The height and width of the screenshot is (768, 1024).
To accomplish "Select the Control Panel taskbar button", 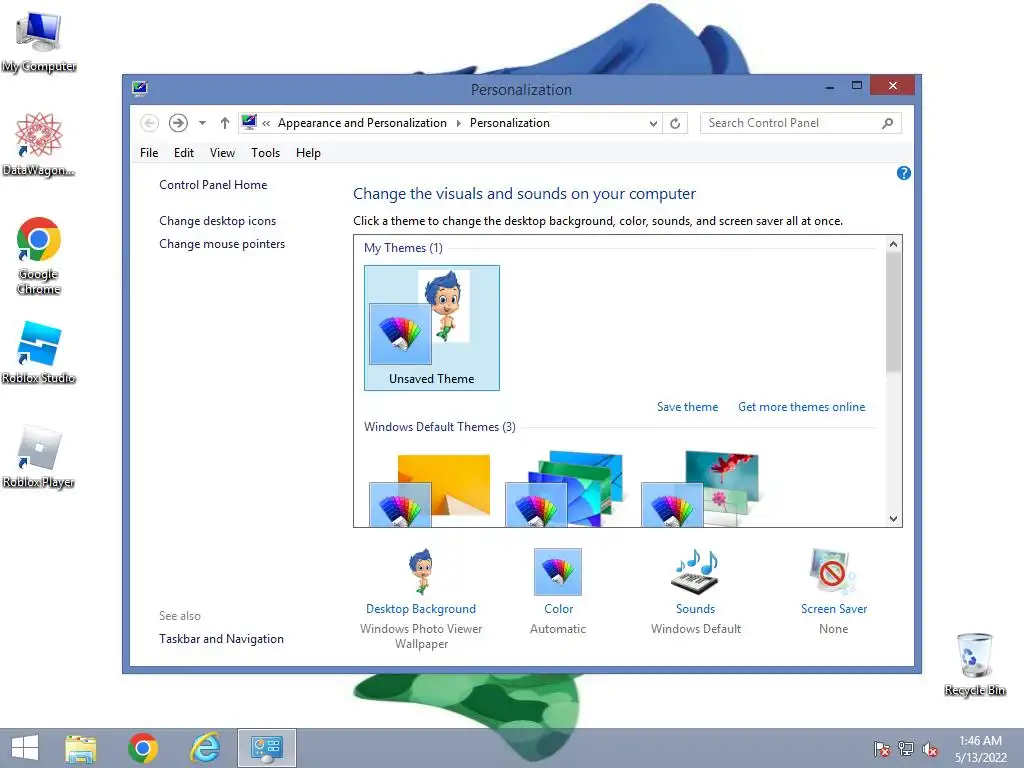I will point(266,748).
